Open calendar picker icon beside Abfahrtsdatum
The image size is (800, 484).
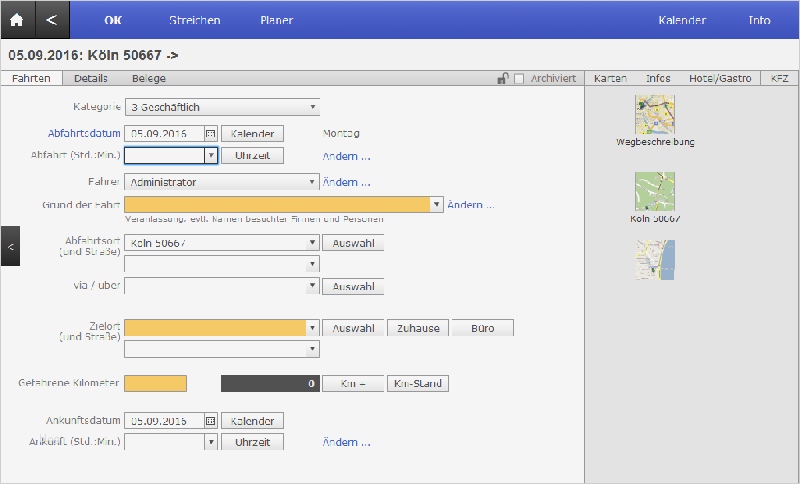click(x=211, y=134)
